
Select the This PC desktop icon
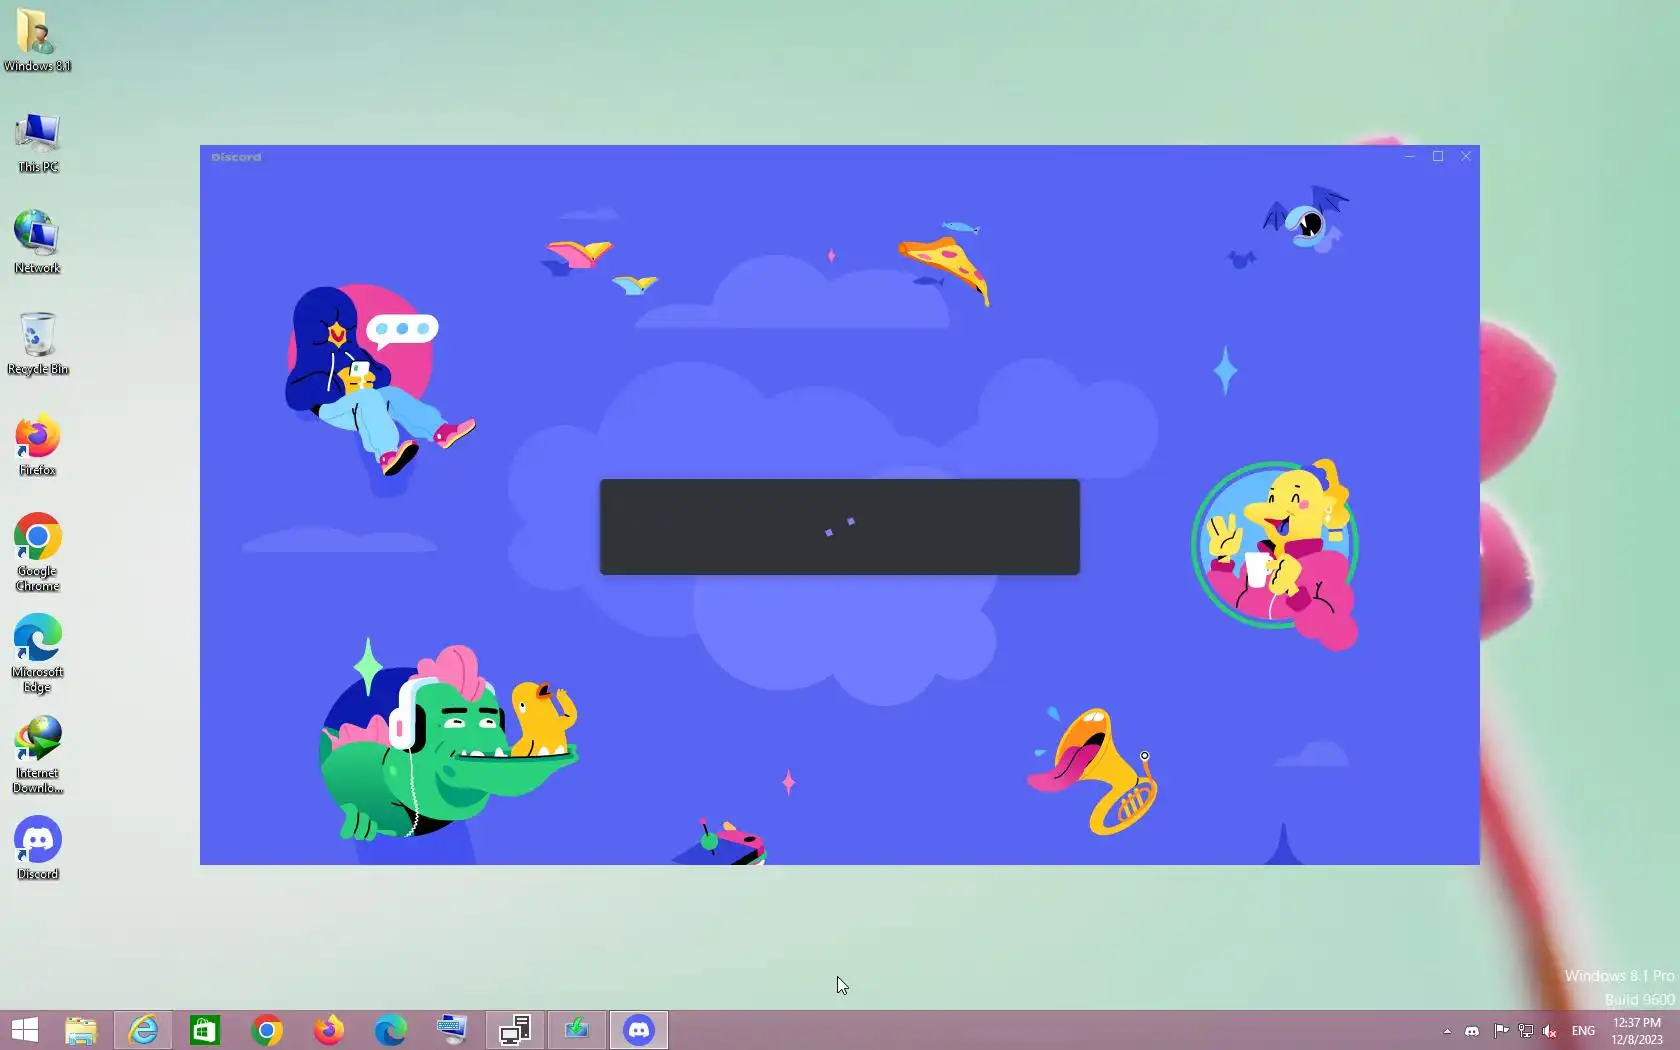37,141
